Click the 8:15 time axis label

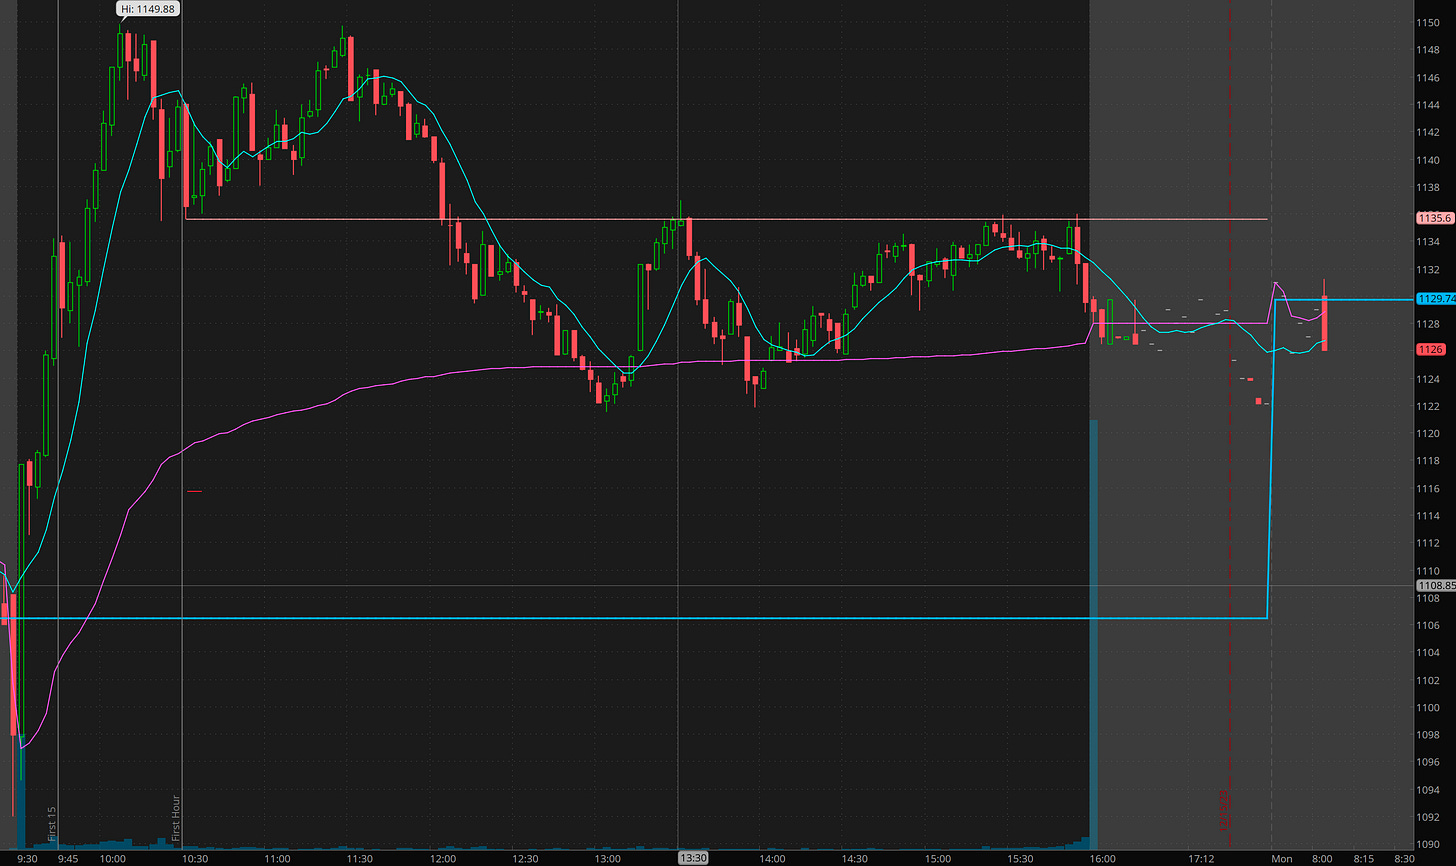1363,858
